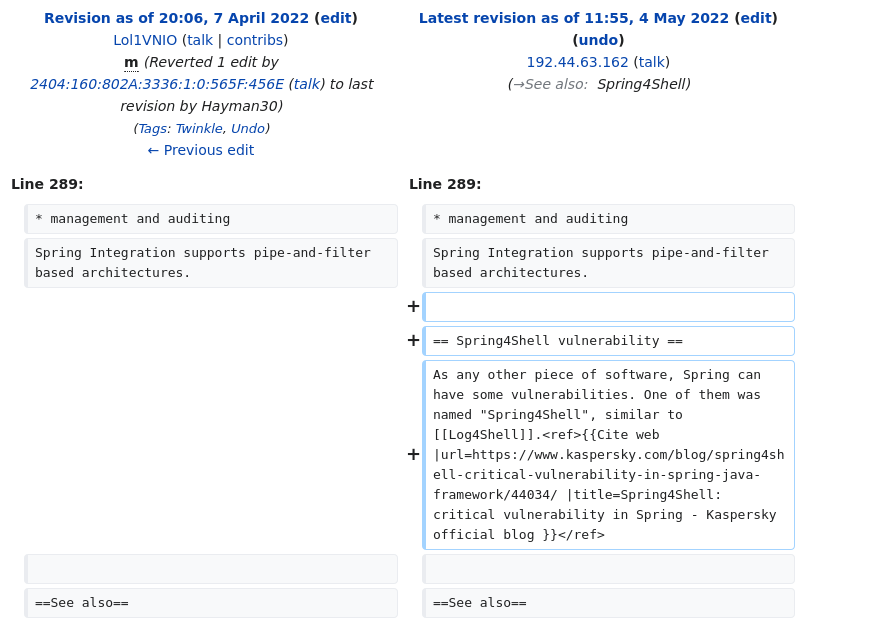Open user page of Lol1VNIO

pyautogui.click(x=145, y=40)
